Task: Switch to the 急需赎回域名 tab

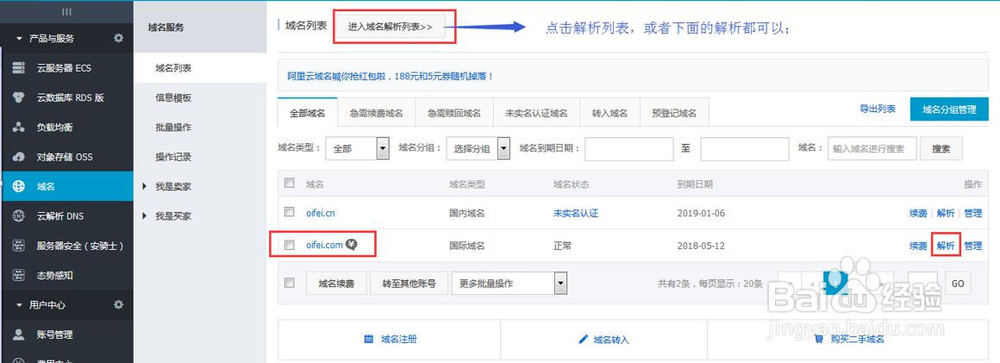Action: pyautogui.click(x=454, y=113)
